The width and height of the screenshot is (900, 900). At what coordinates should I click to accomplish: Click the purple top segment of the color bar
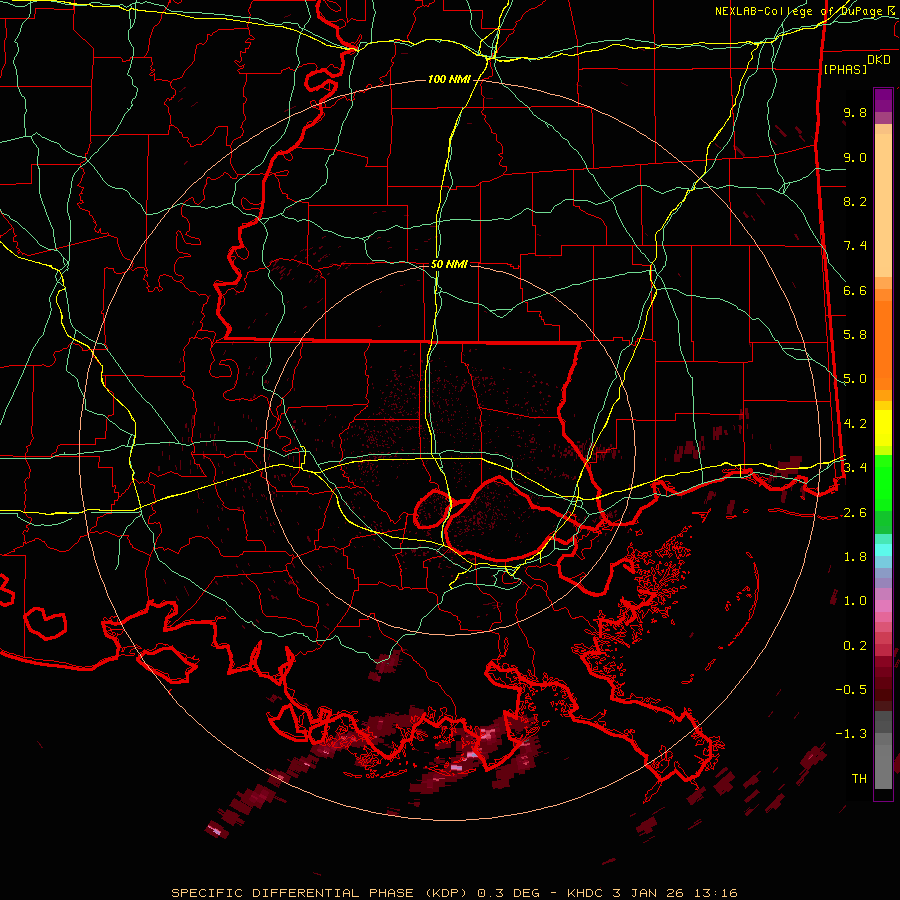click(883, 100)
